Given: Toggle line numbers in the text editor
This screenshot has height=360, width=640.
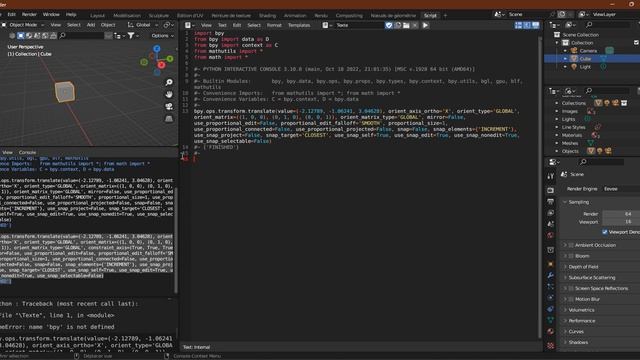Looking at the screenshot, I should [518, 25].
